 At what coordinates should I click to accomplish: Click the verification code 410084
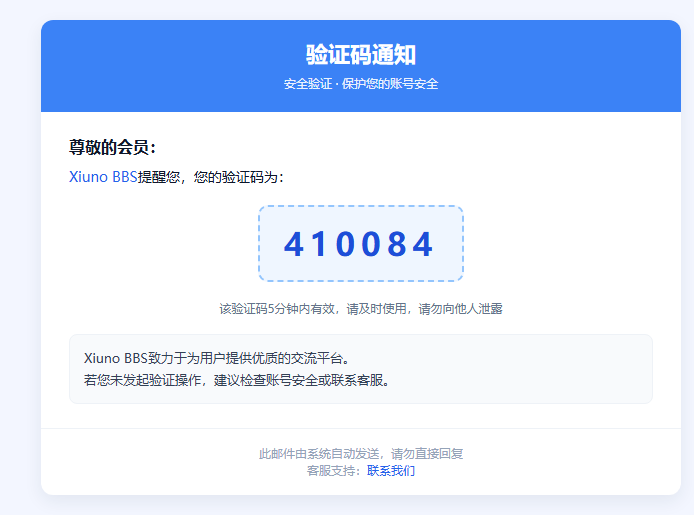click(360, 244)
